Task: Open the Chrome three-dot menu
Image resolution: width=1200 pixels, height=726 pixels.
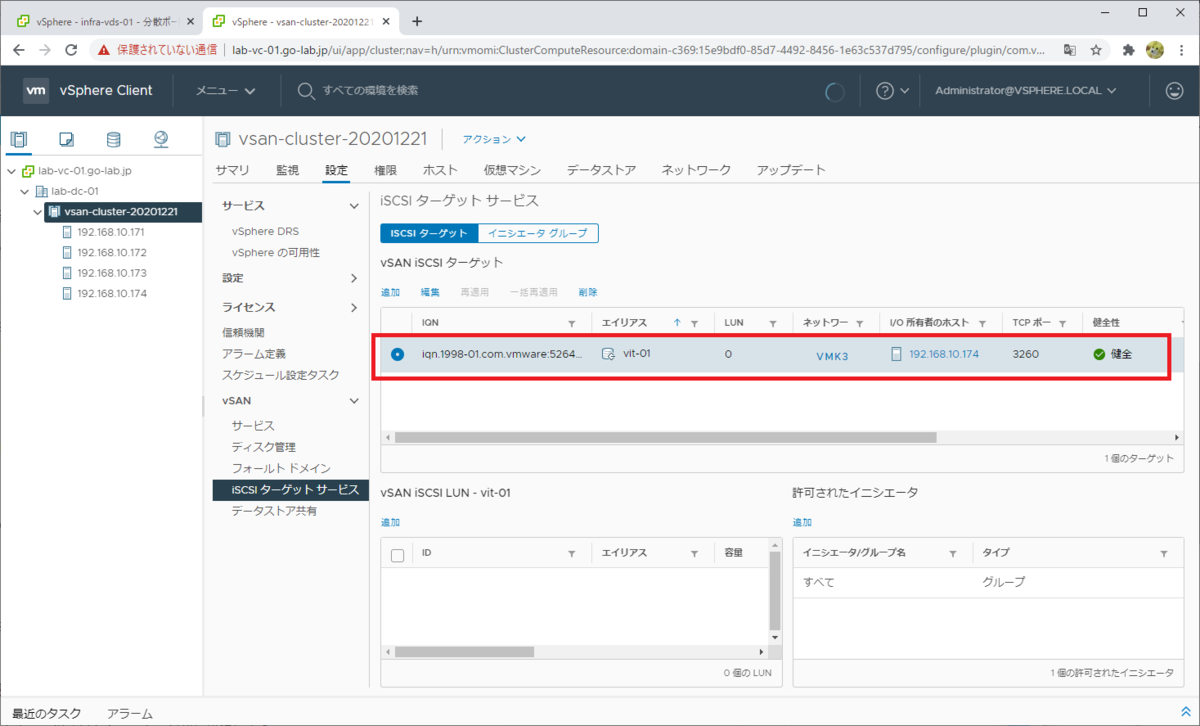Action: coord(1180,49)
